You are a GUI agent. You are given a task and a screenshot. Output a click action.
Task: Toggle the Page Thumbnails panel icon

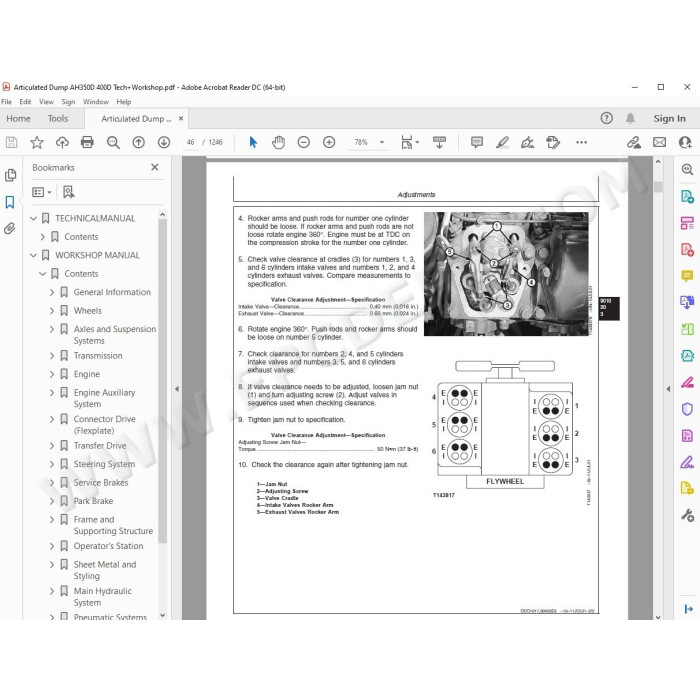(10, 175)
